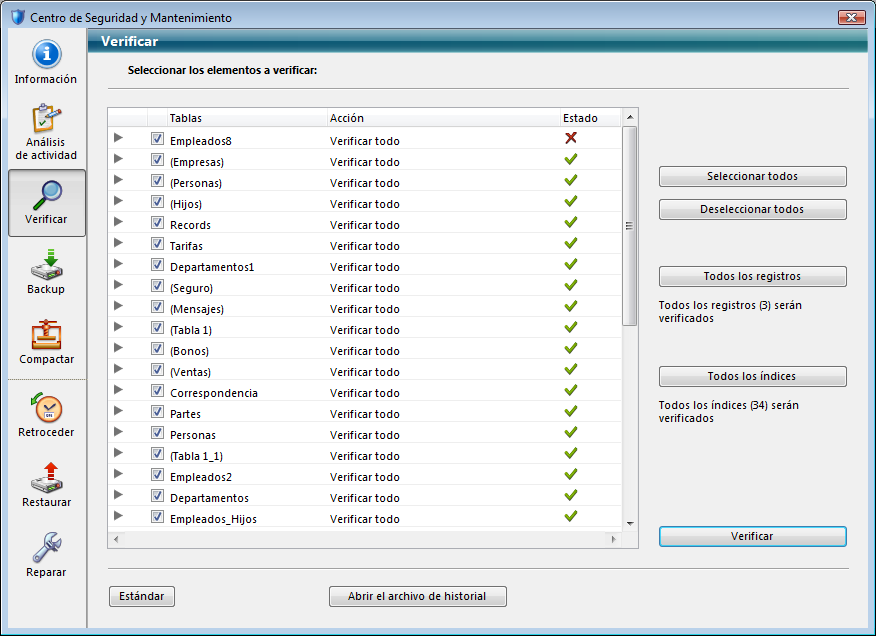Open the Compactar press icon
Viewport: 876px width, 636px height.
tap(46, 335)
